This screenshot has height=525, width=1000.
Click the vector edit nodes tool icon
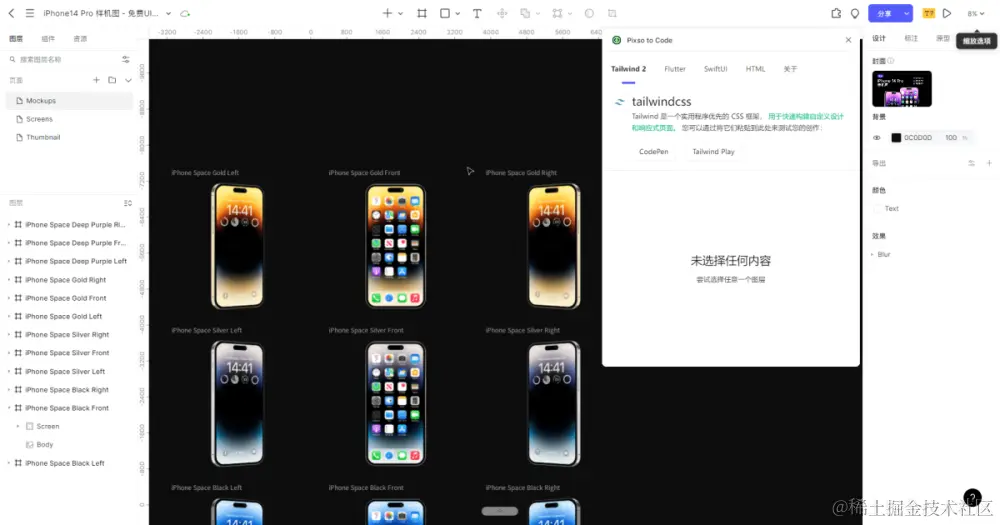[x=557, y=13]
